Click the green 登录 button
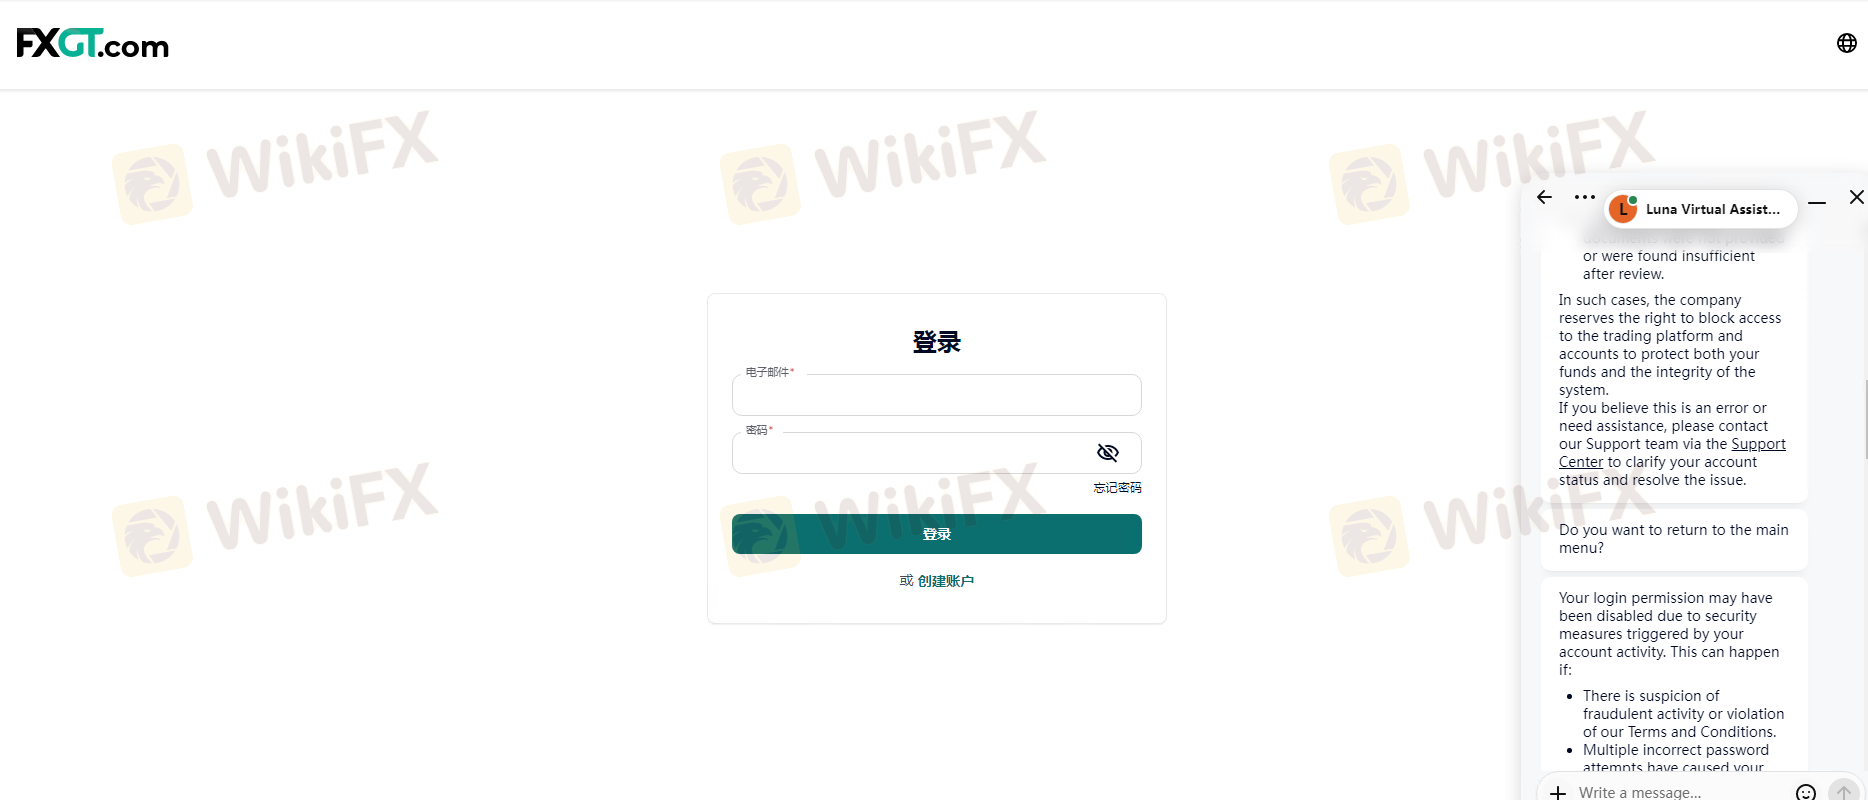 tap(936, 534)
